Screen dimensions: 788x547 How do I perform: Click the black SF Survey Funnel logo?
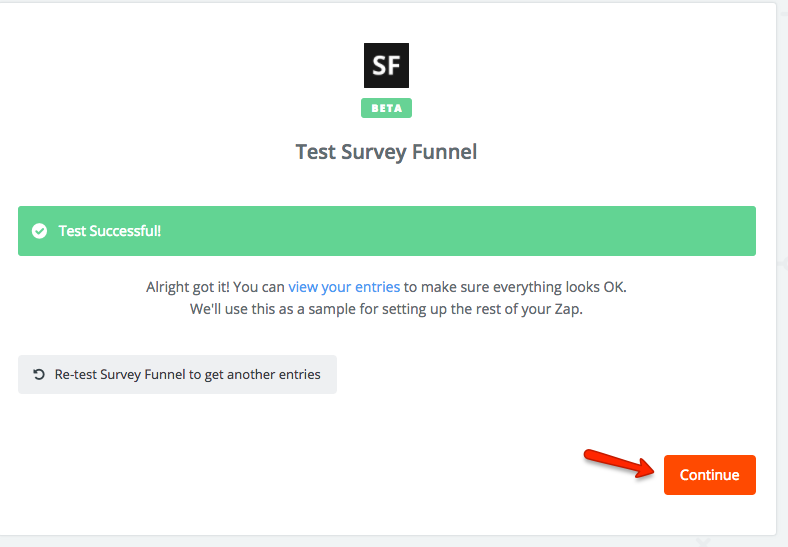[x=386, y=66]
